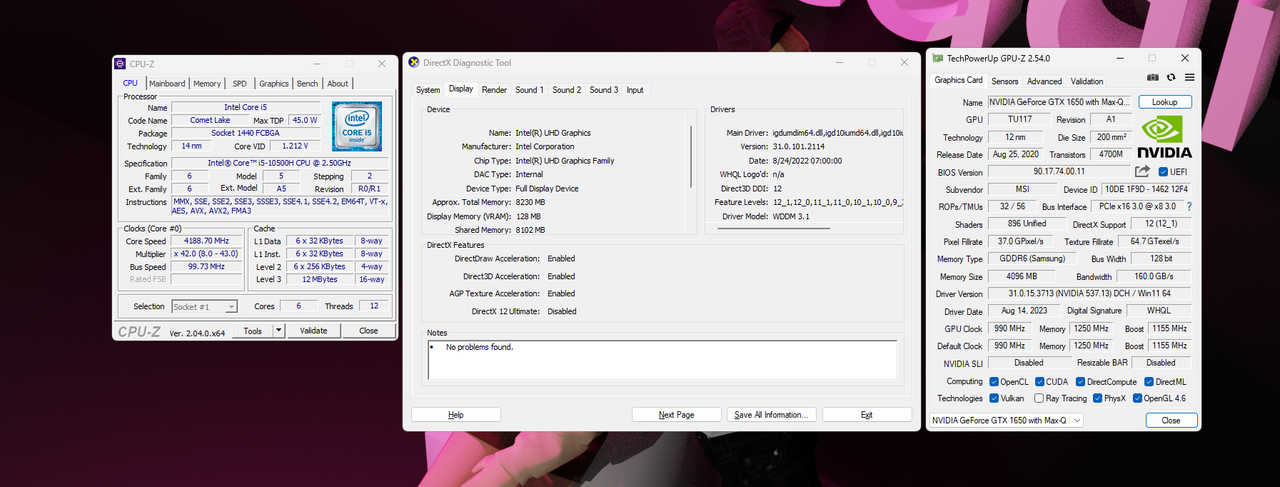This screenshot has width=1280, height=487.
Task: Take a screenshot via GPU-Z camera icon
Action: [x=1152, y=77]
